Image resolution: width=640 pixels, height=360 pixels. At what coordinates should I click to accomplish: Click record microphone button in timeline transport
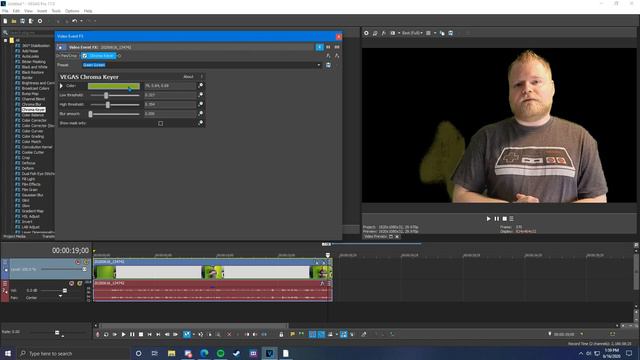(x=98, y=334)
